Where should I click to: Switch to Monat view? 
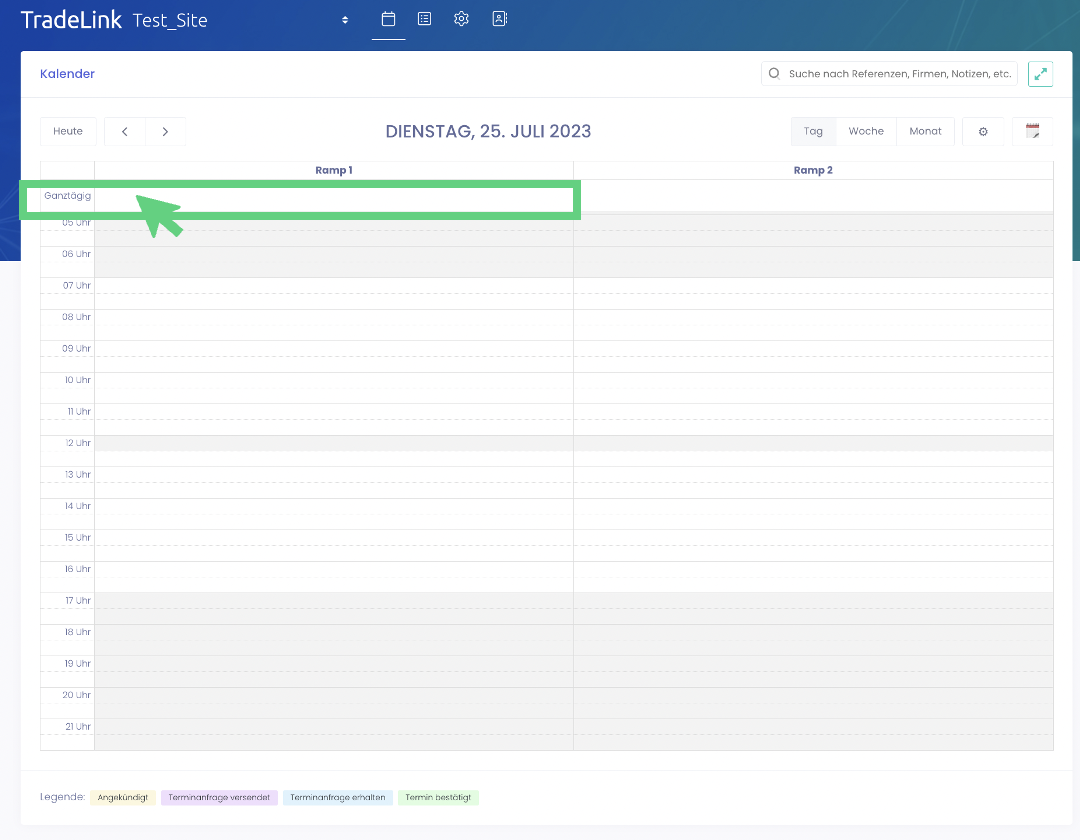point(925,132)
